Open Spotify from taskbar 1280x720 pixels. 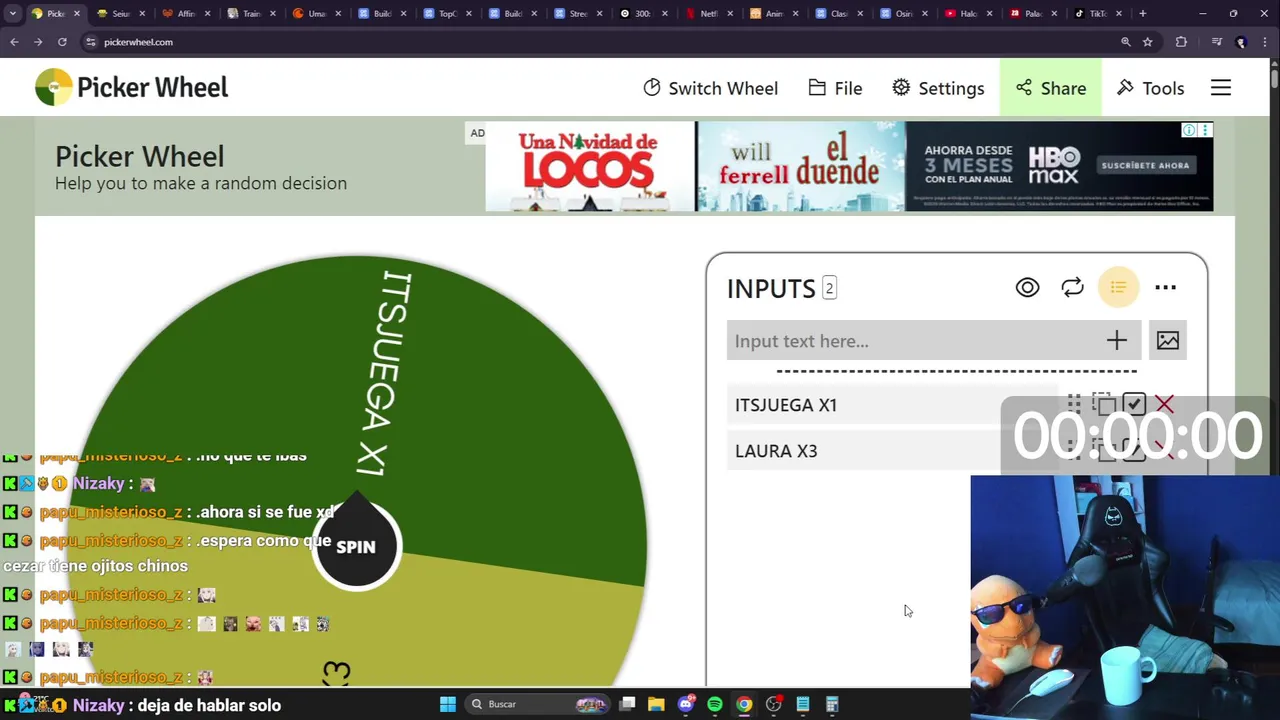(x=715, y=704)
